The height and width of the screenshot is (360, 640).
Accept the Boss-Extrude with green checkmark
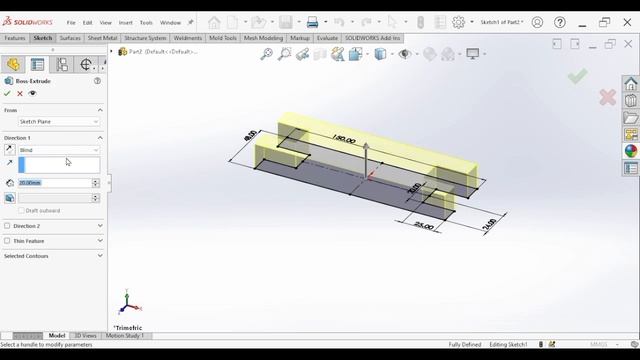(x=7, y=93)
